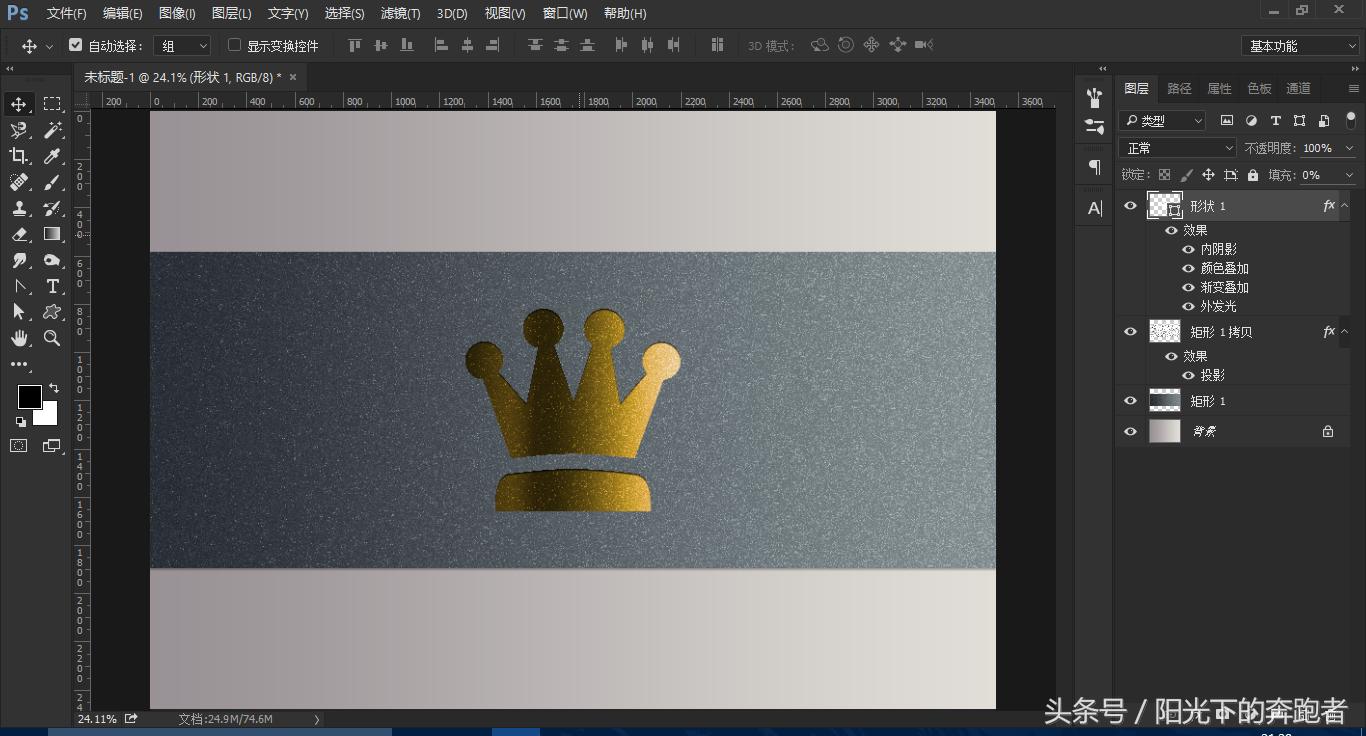Hide the 投影 effect
The width and height of the screenshot is (1366, 736).
[1189, 375]
